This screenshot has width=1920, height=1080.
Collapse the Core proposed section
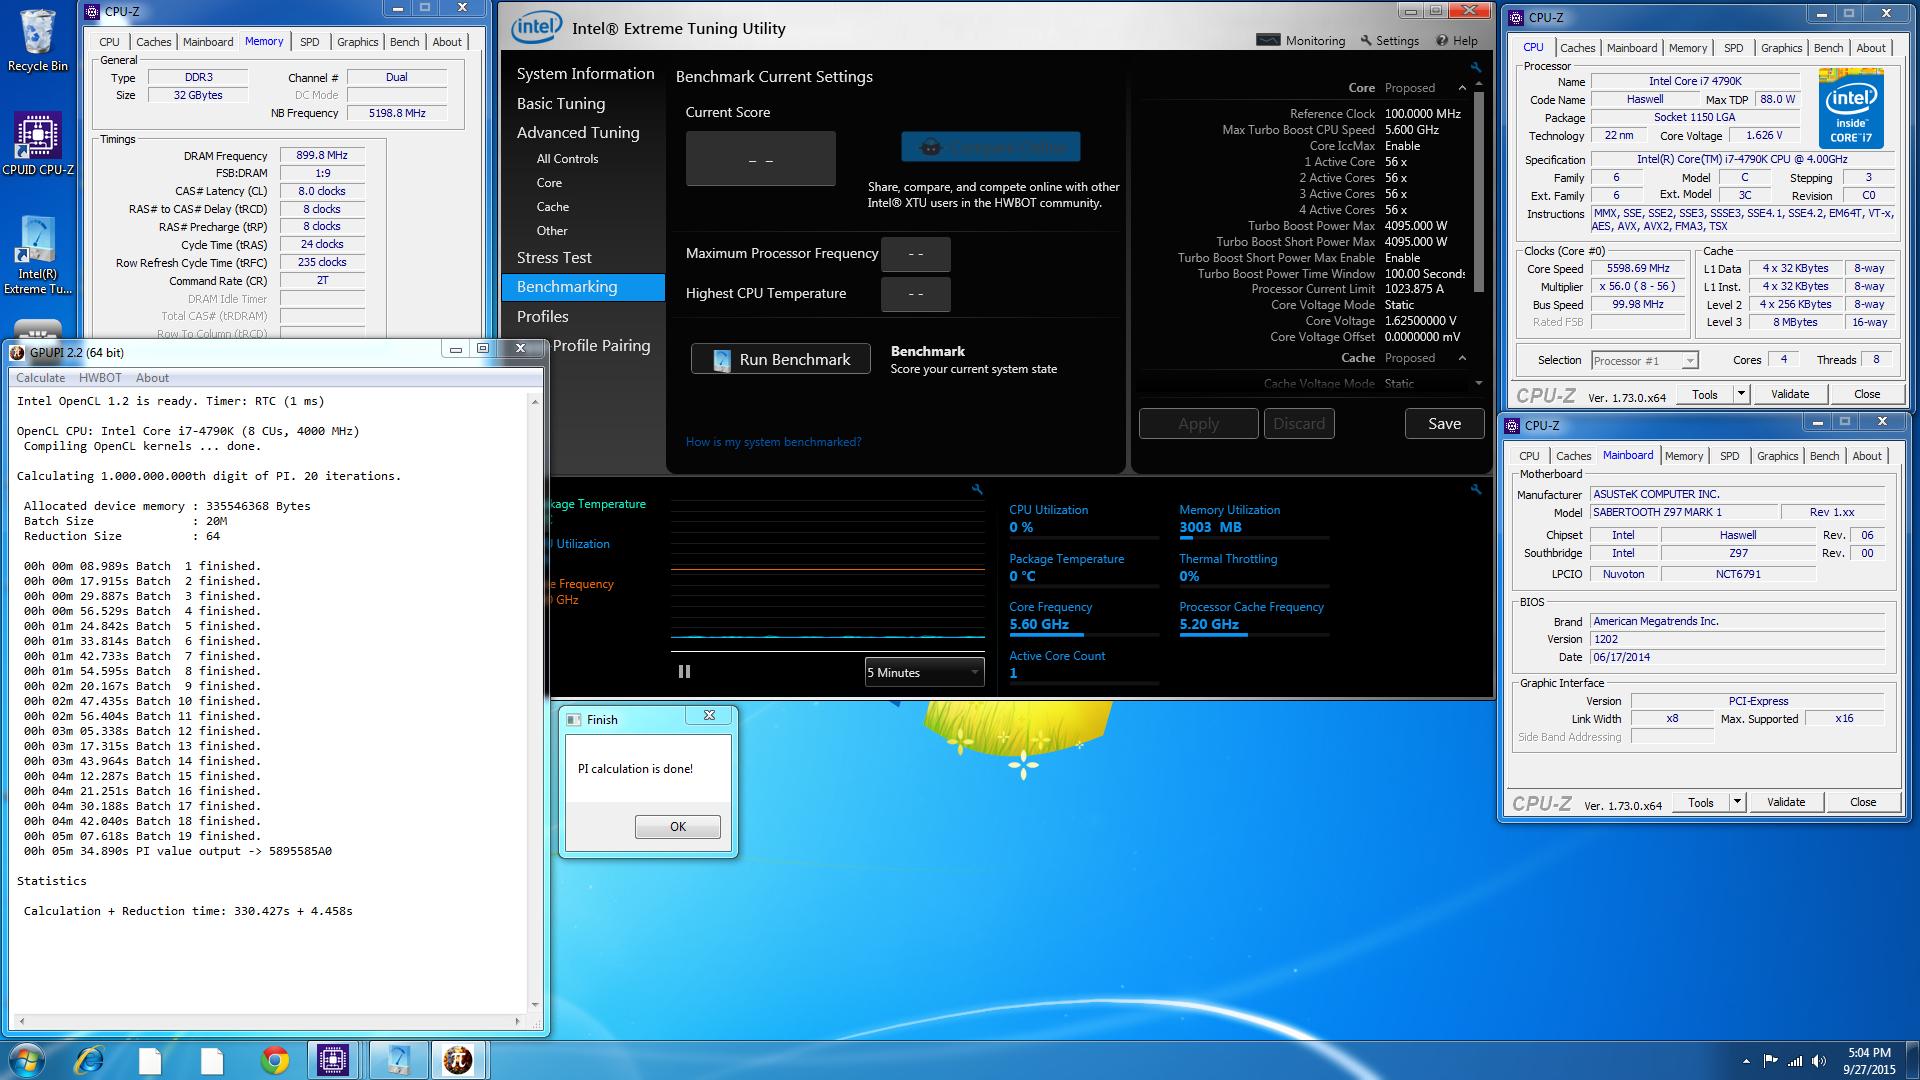coord(1462,88)
